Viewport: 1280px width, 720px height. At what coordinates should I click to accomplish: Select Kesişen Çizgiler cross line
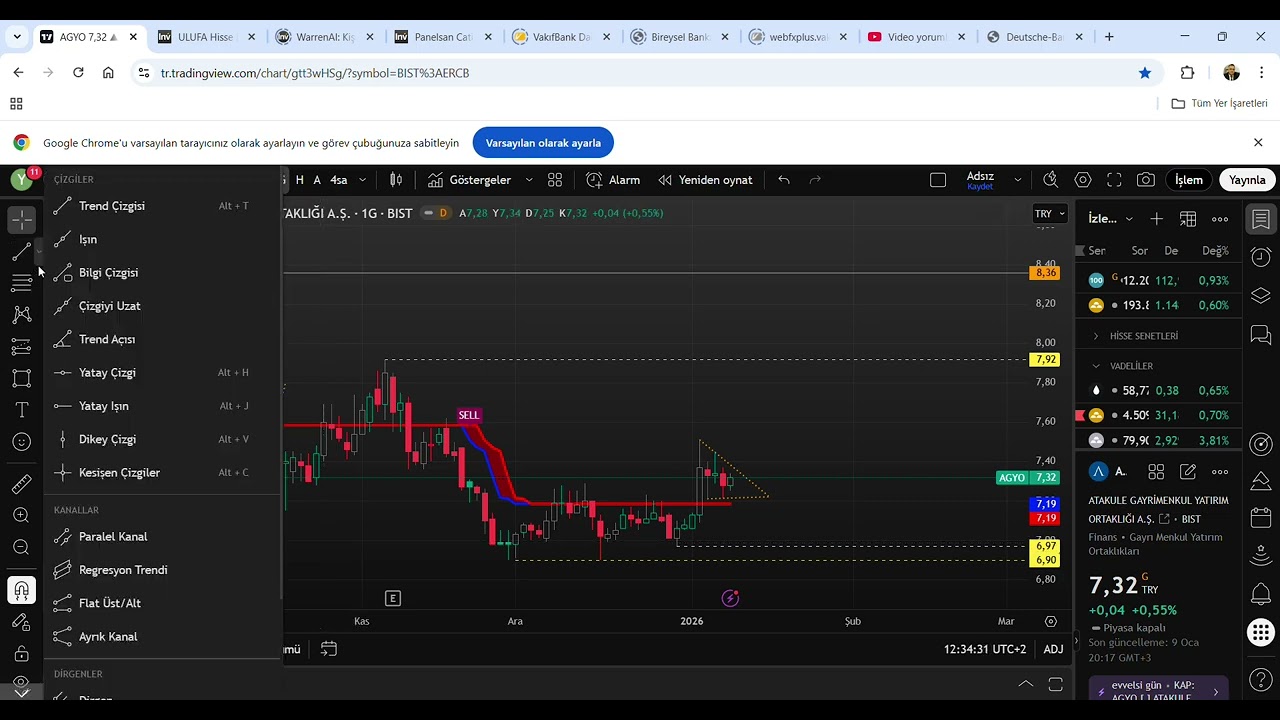click(162, 472)
